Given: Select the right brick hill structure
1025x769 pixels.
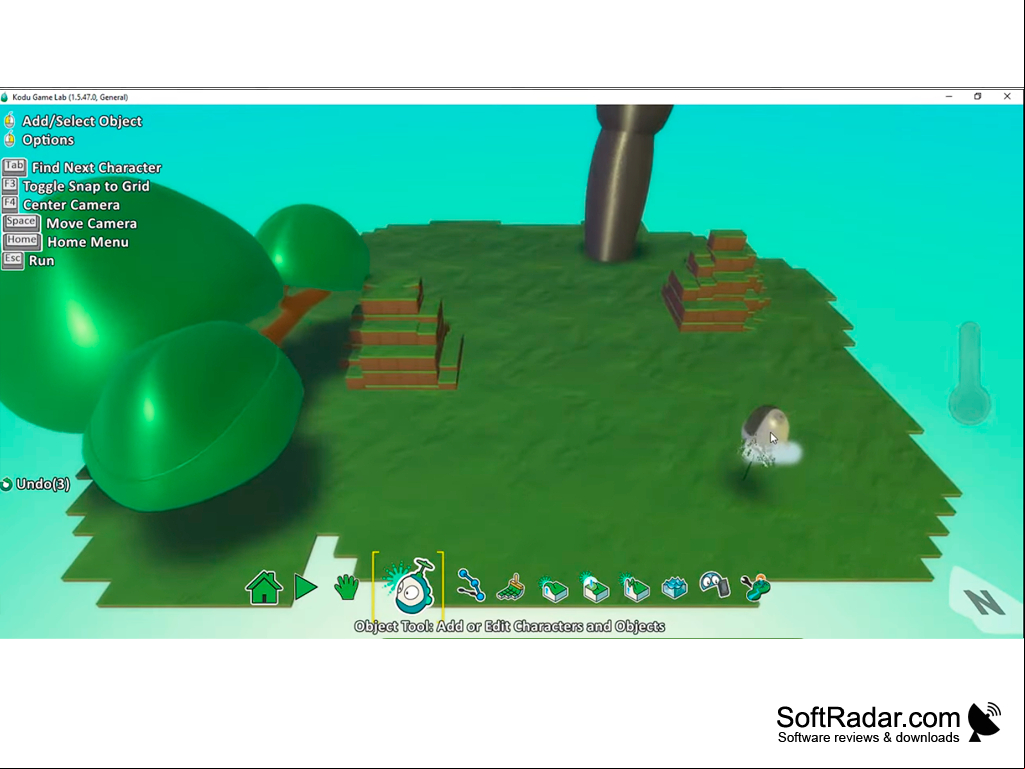Looking at the screenshot, I should point(716,281).
